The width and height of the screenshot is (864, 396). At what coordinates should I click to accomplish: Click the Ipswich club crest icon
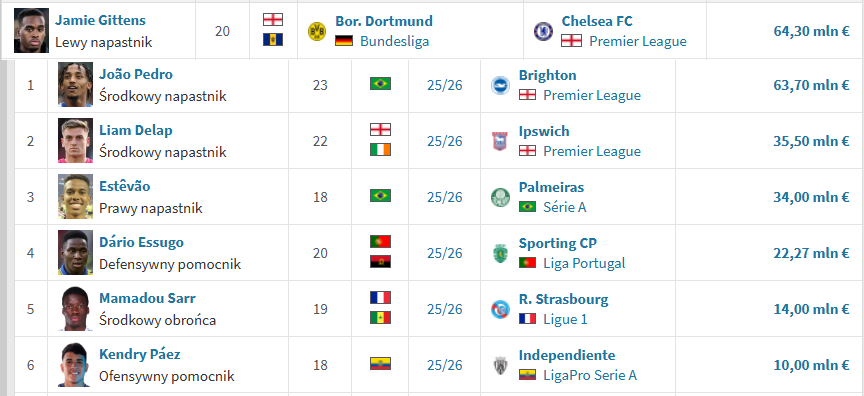click(500, 141)
